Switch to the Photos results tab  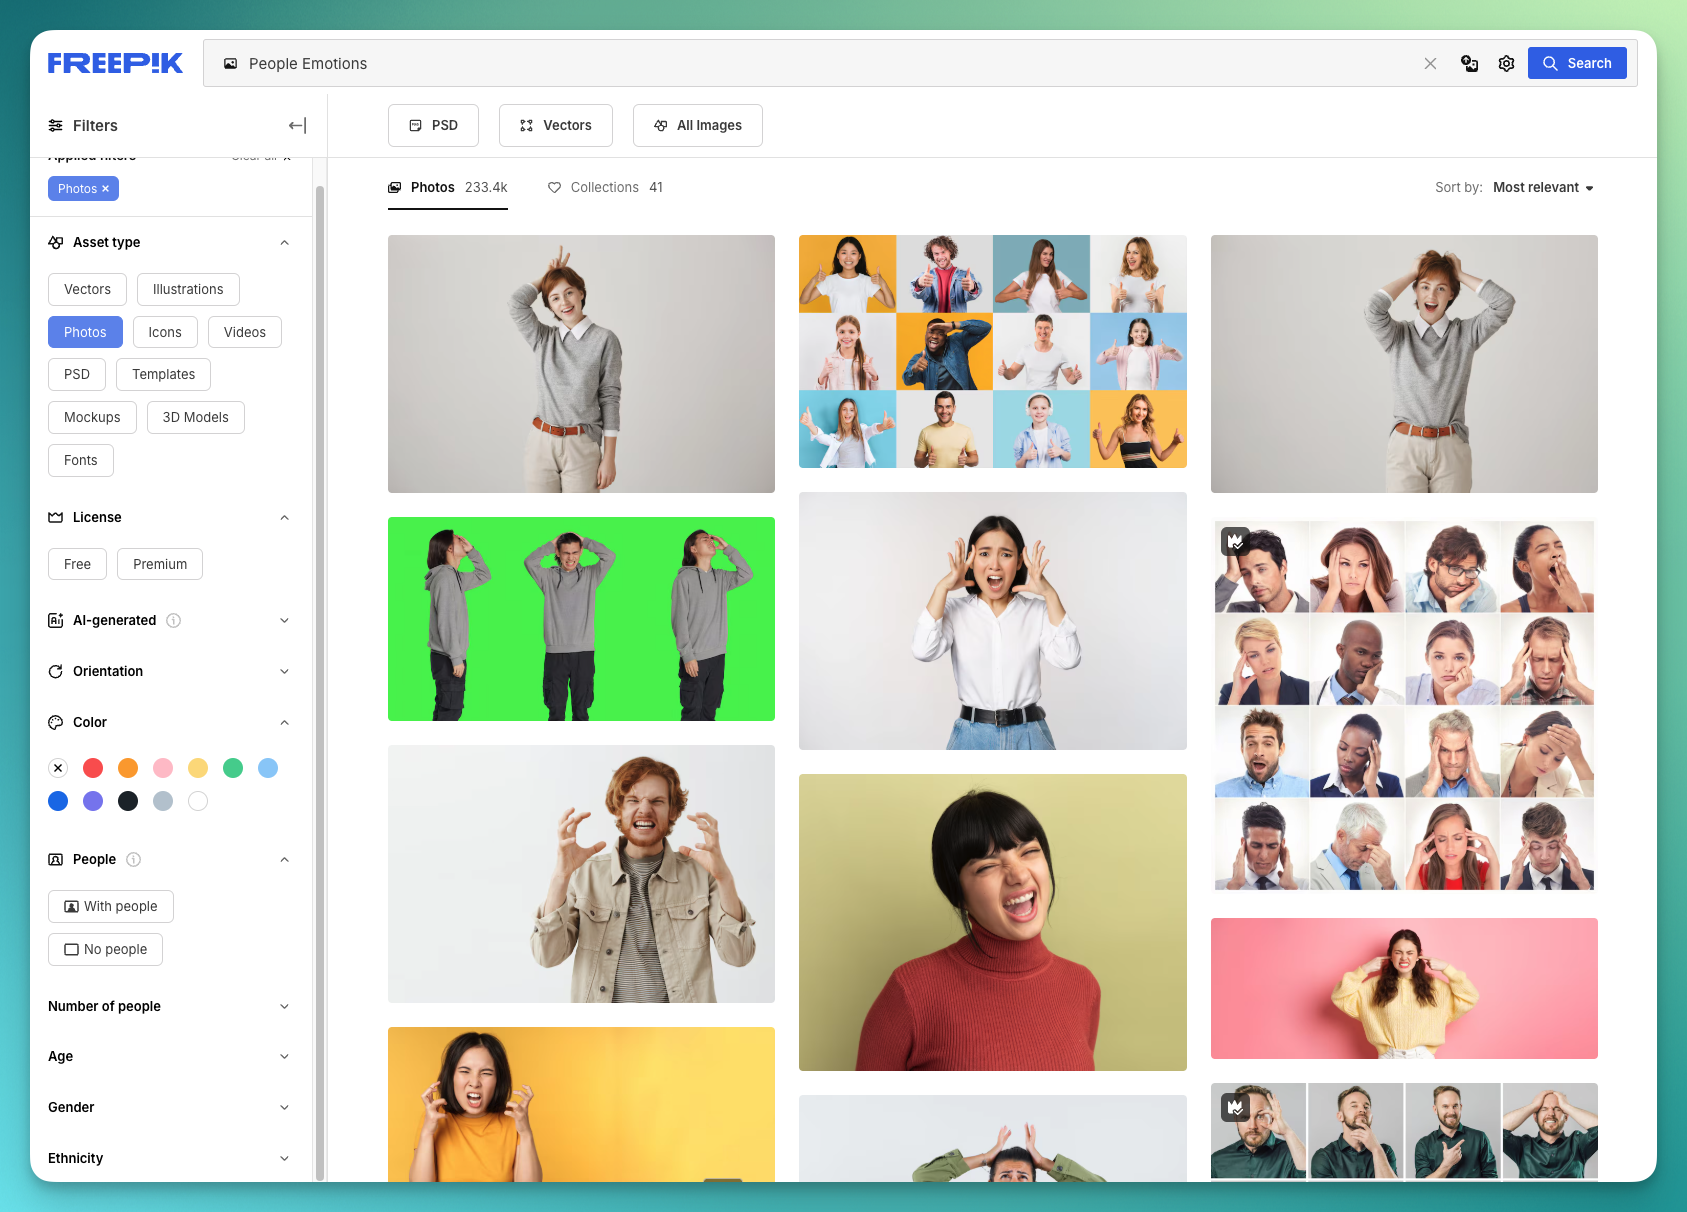(448, 187)
